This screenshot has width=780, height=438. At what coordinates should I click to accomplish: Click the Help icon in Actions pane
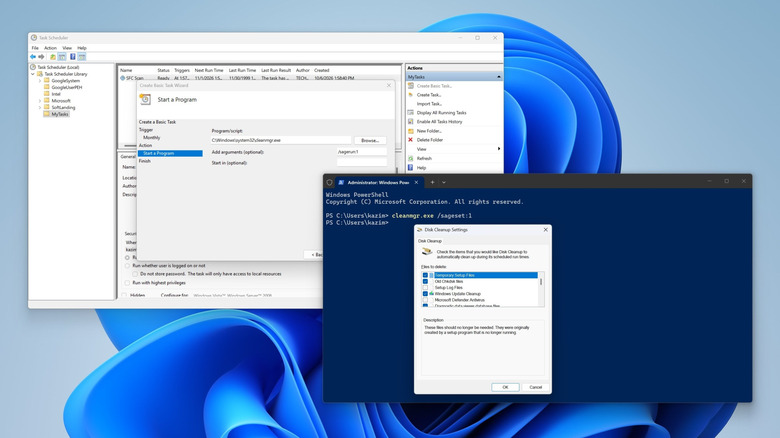(x=410, y=168)
